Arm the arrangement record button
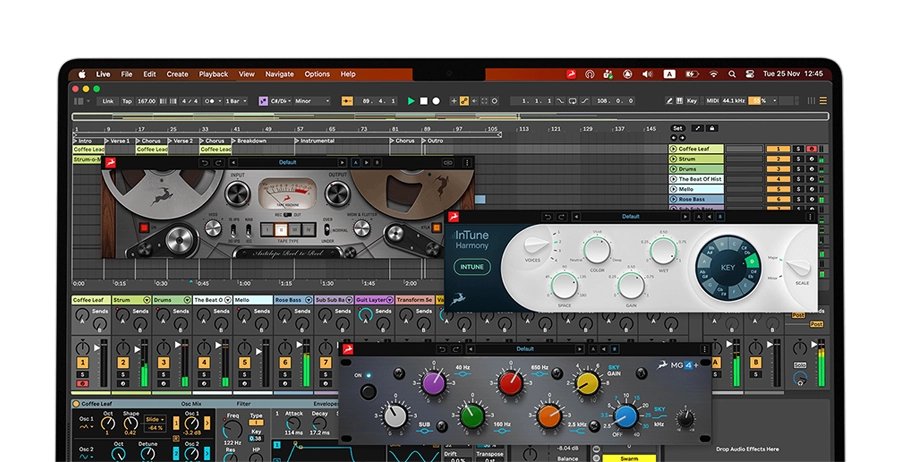The height and width of the screenshot is (462, 900). click(x=436, y=101)
